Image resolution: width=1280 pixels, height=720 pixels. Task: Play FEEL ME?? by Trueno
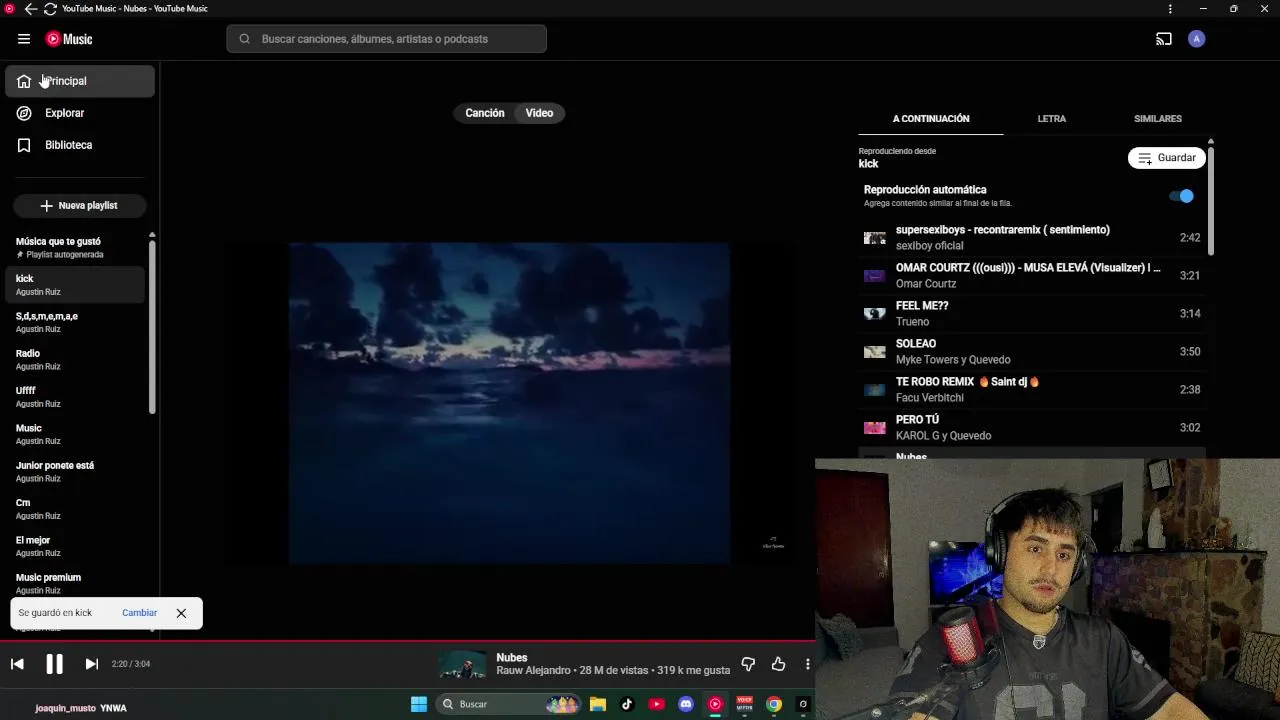coord(1032,314)
